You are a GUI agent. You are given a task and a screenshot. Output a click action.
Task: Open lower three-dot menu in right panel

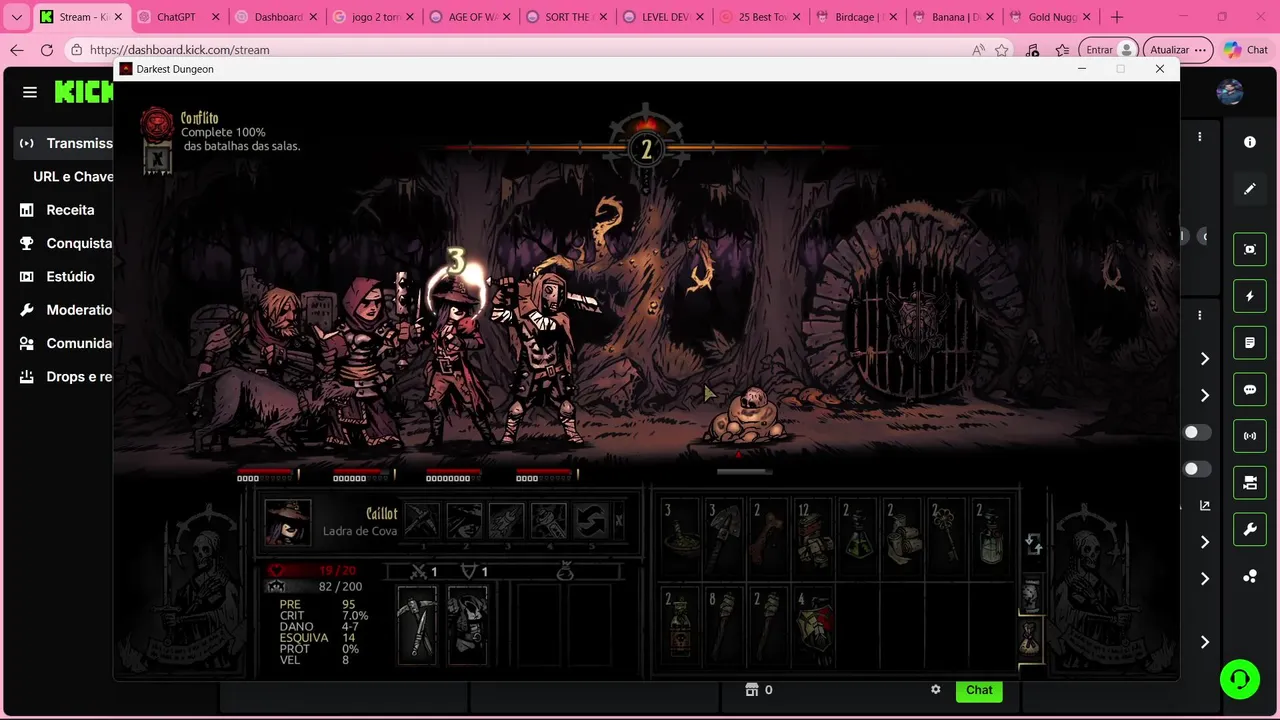[x=1200, y=315]
